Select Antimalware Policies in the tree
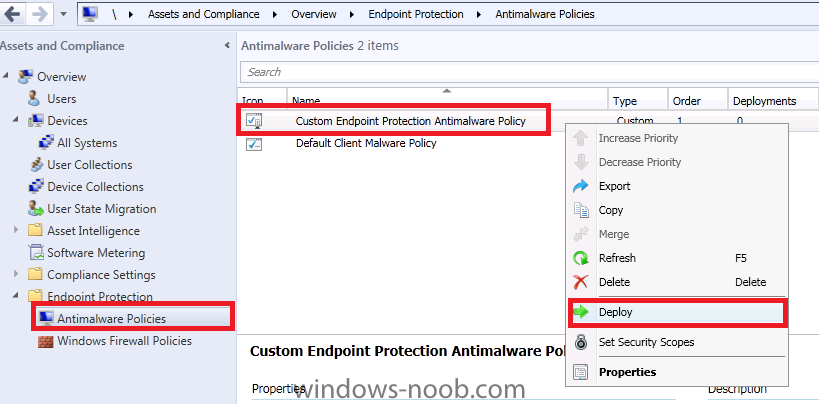Screen dimensions: 819x404 (x=112, y=318)
